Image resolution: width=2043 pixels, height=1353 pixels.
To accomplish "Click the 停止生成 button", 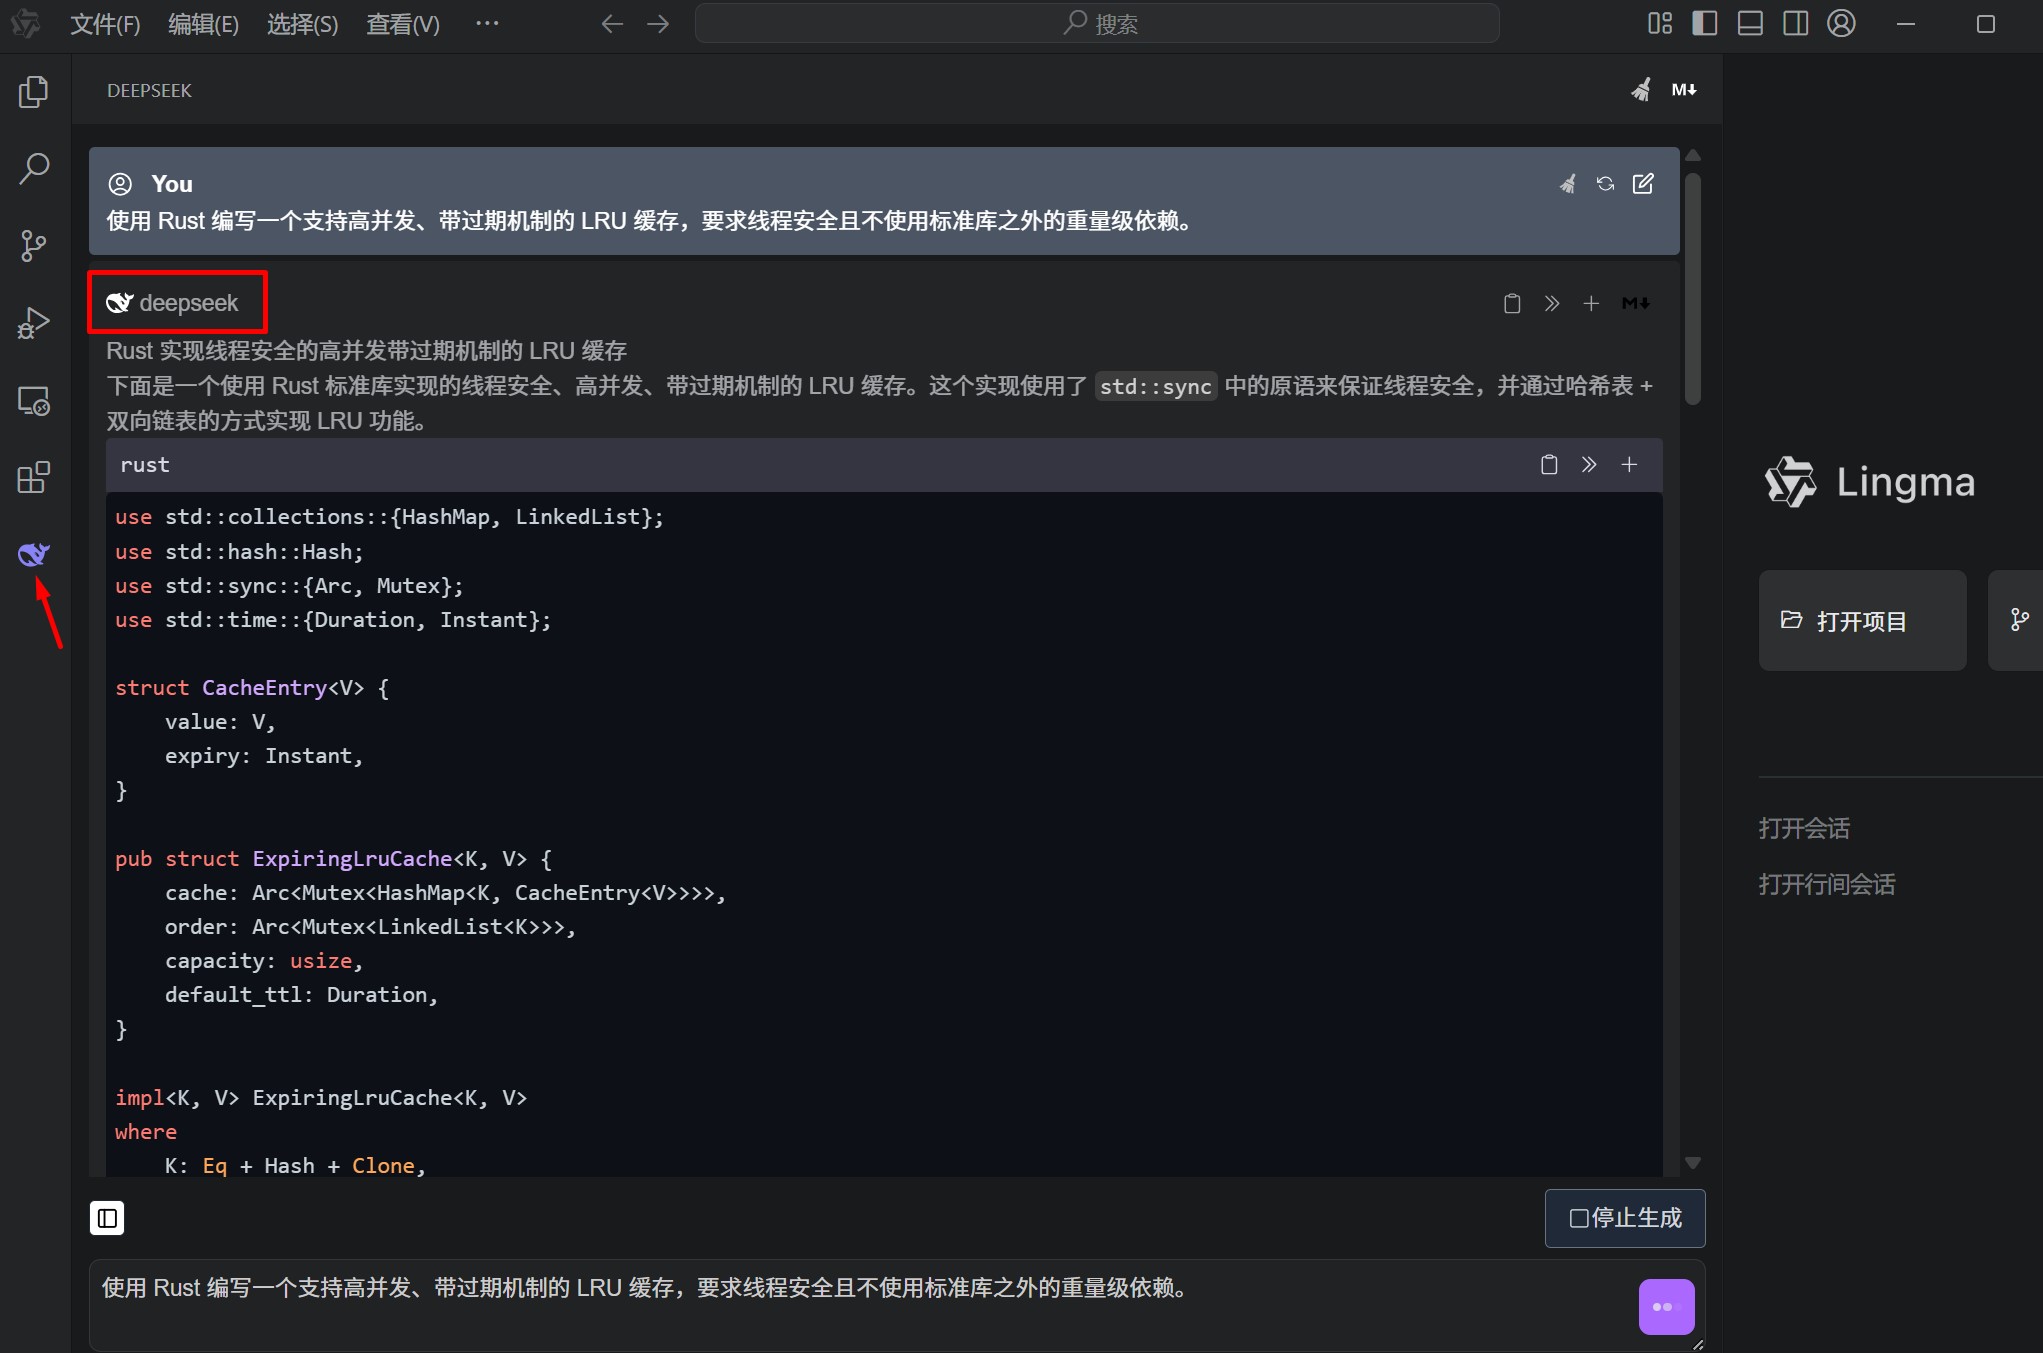I will pos(1624,1218).
